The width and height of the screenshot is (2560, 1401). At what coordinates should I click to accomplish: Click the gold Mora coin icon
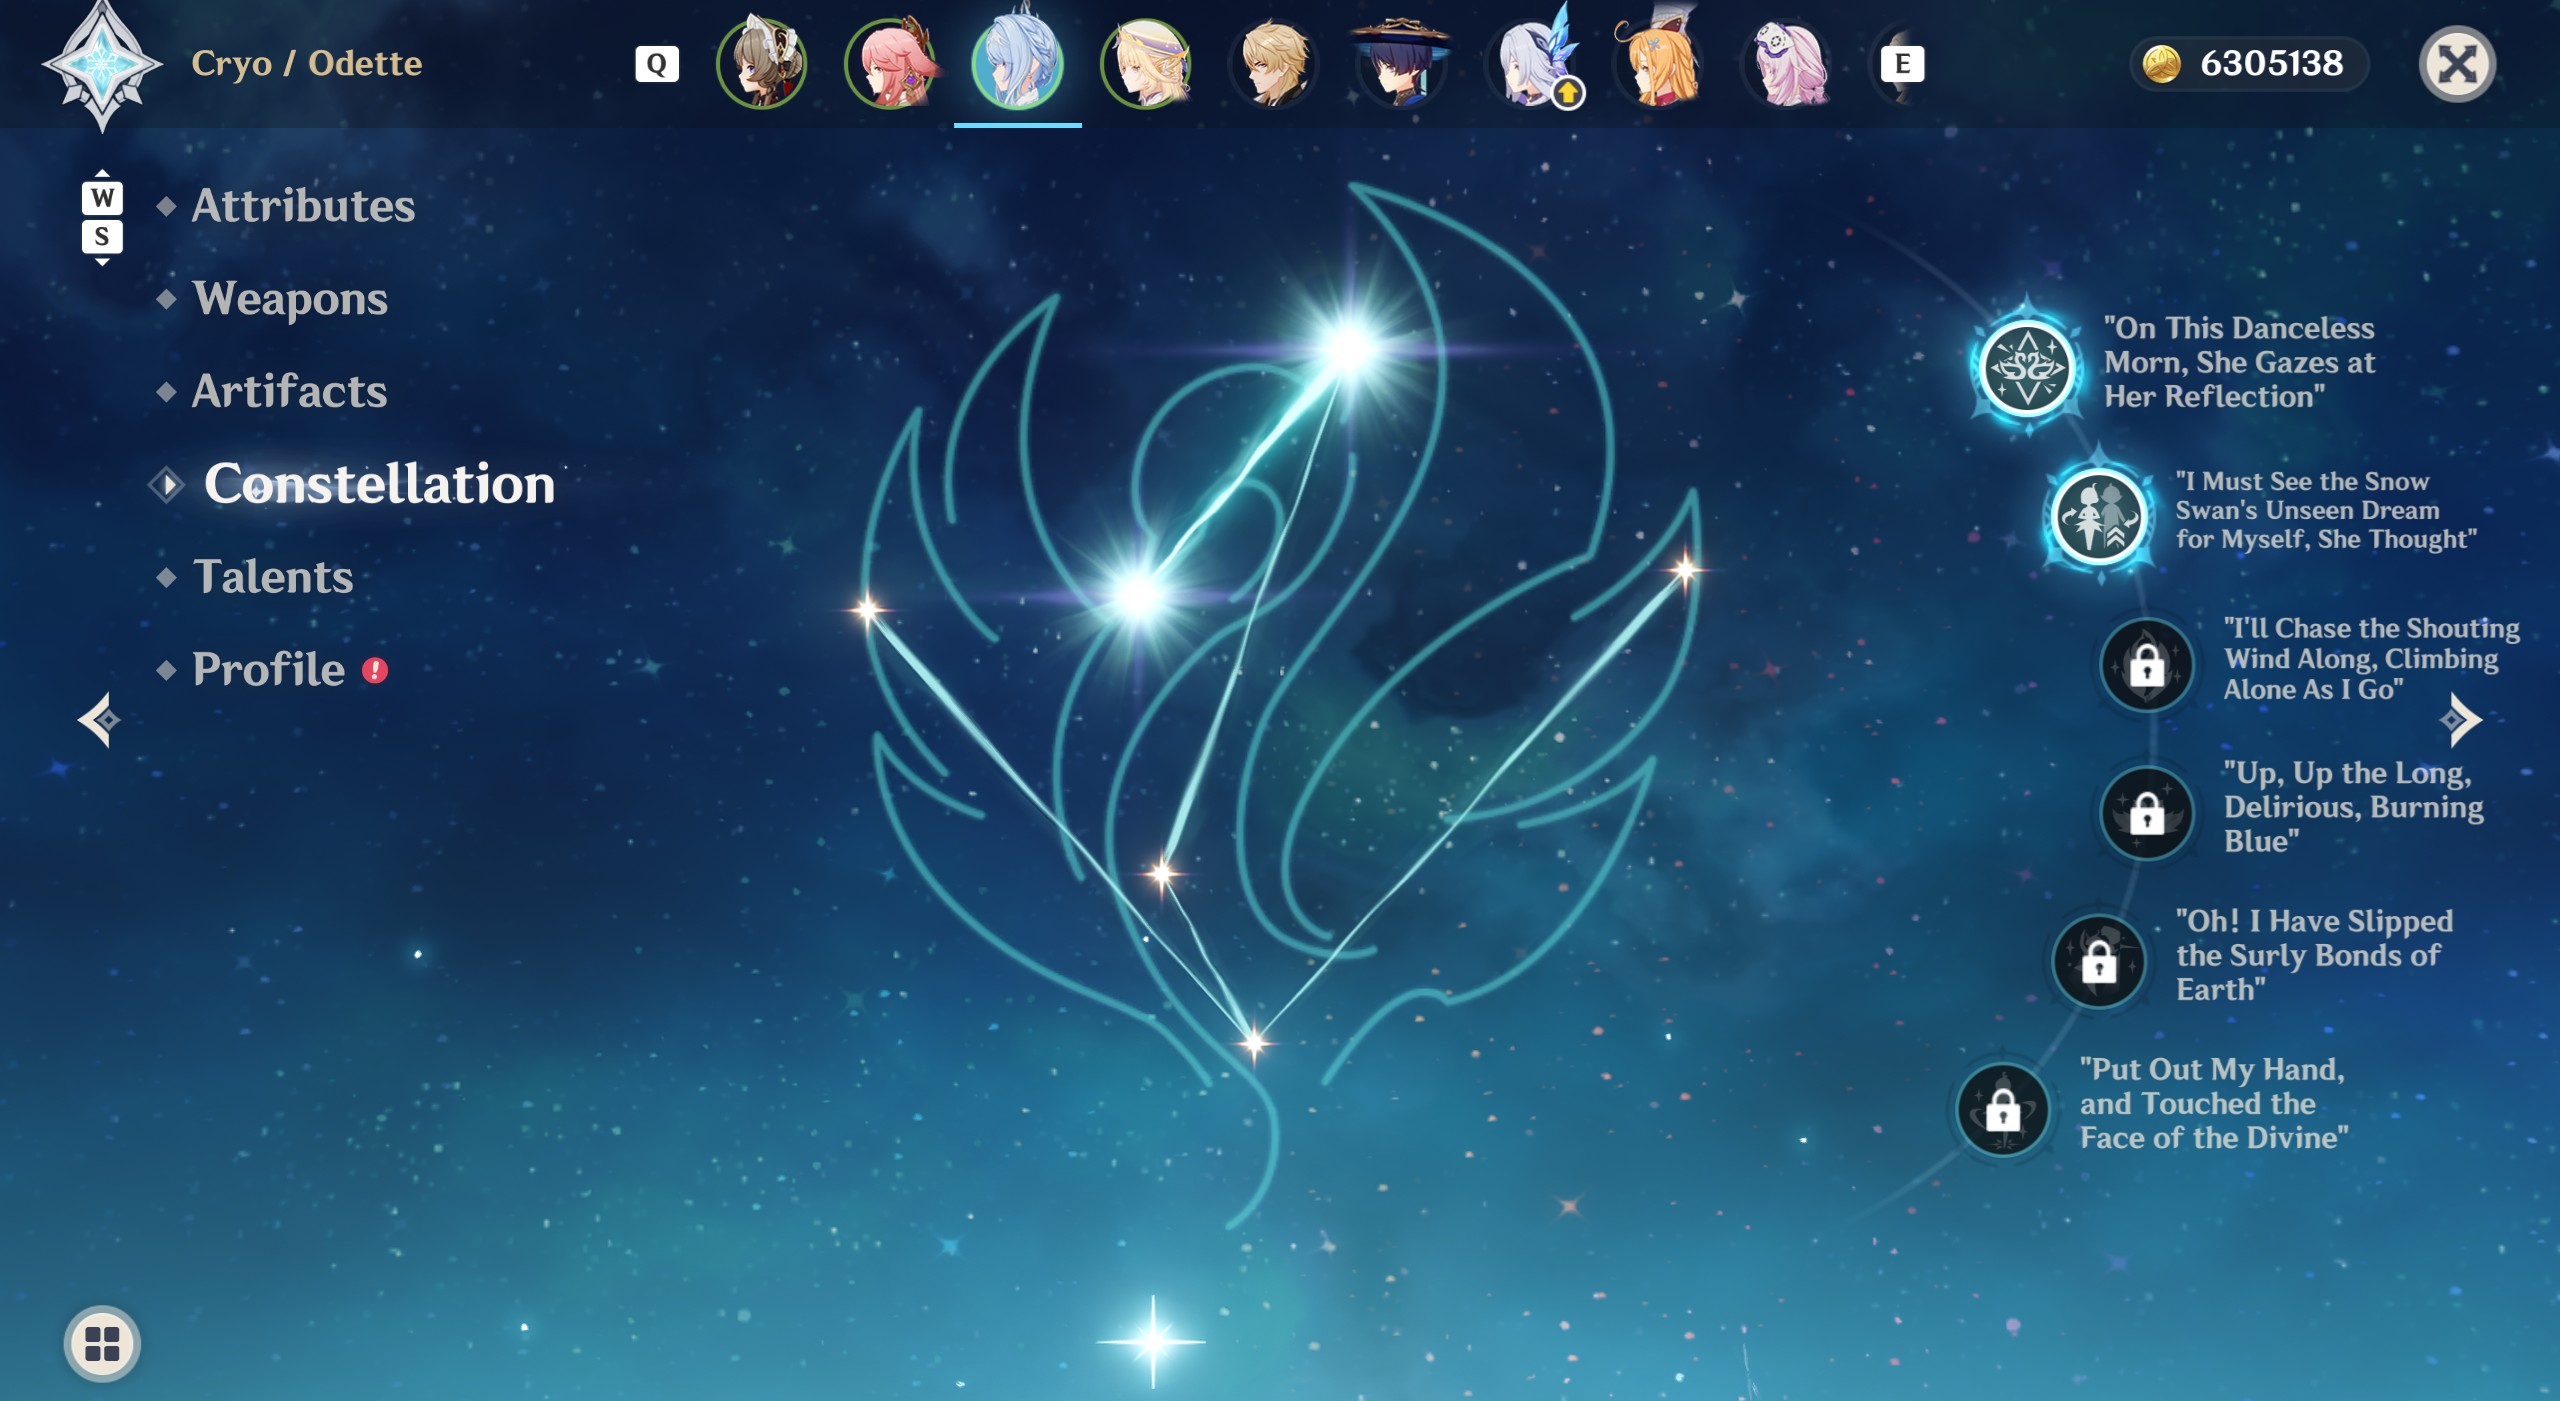[x=2161, y=64]
